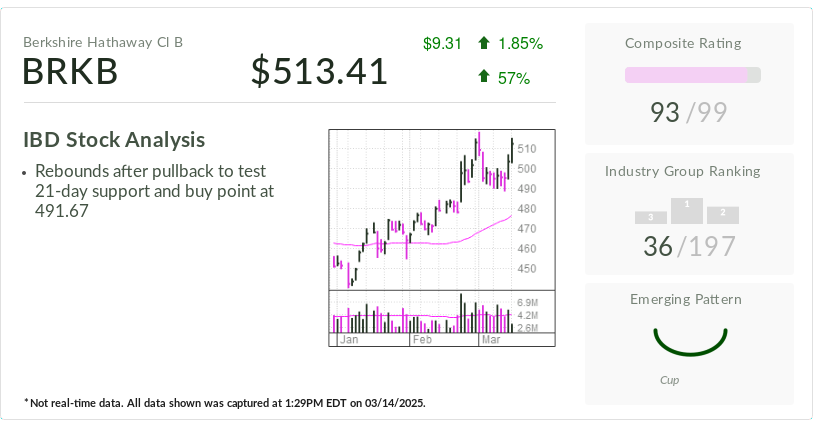Select the Composite Rating 93/99 score

(x=688, y=112)
